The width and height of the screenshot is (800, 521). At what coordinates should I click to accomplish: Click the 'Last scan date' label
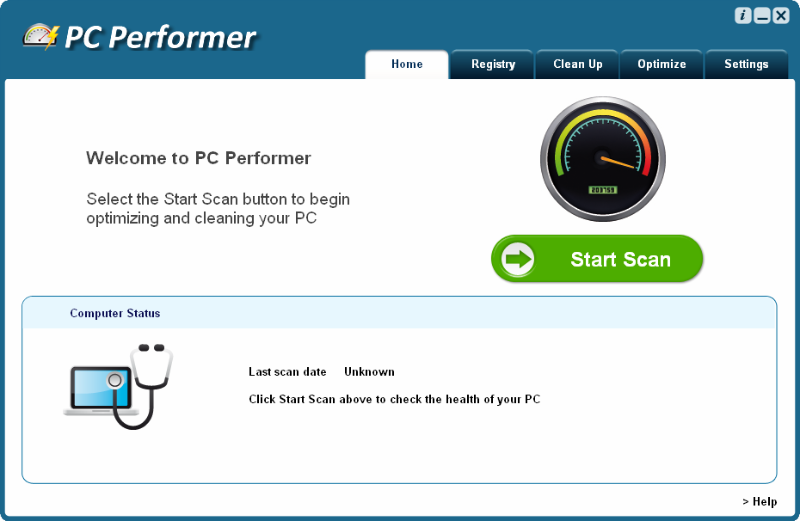(287, 371)
